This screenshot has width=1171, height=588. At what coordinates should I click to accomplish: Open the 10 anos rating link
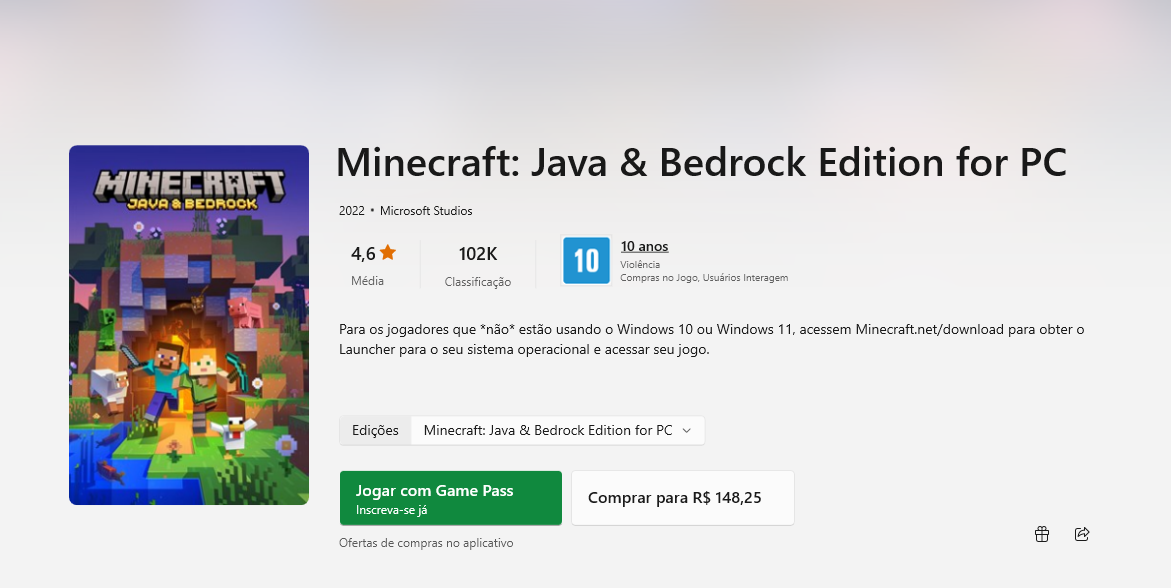pyautogui.click(x=644, y=247)
